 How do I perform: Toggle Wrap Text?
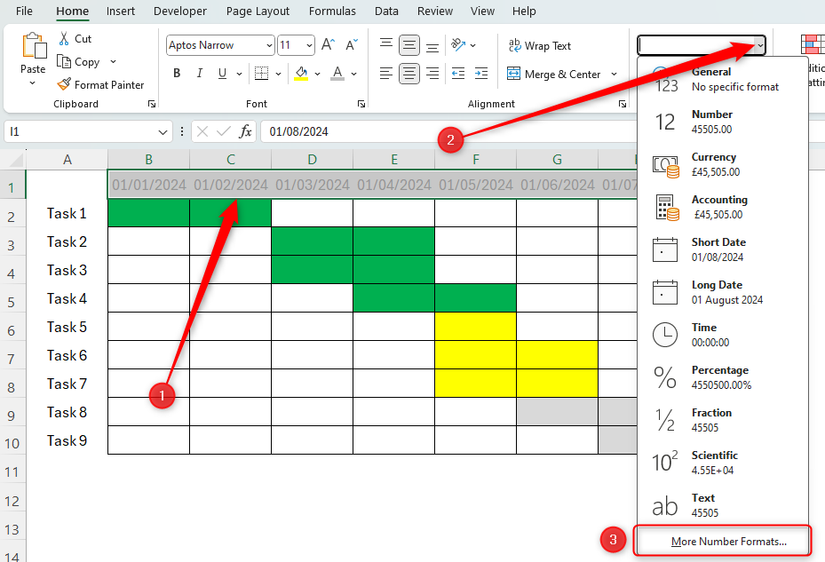coord(539,46)
